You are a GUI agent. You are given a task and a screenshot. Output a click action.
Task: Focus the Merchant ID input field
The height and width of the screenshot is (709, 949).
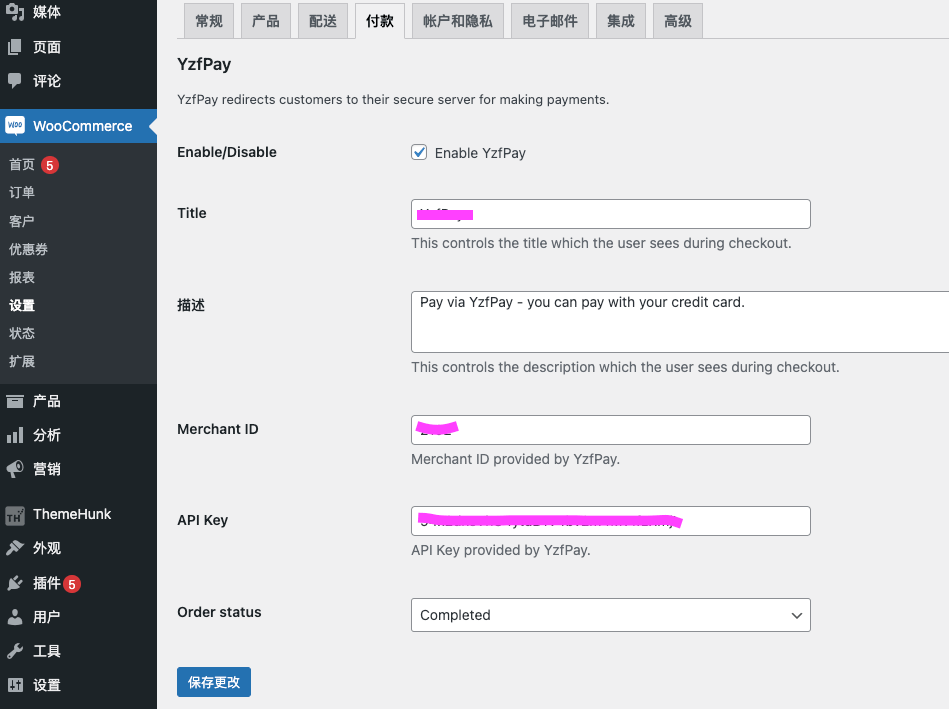coord(611,430)
